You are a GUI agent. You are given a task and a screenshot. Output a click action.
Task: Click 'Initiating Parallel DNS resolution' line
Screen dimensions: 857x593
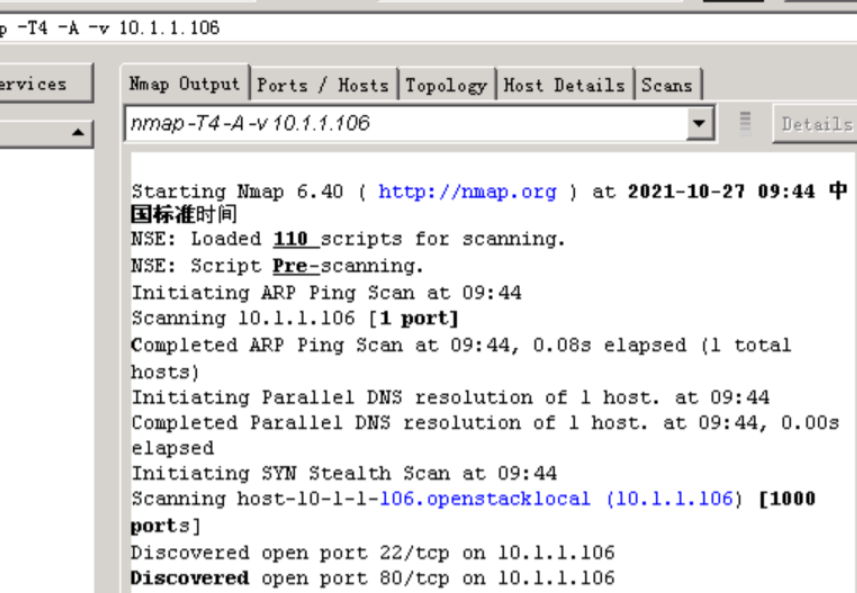(x=450, y=397)
